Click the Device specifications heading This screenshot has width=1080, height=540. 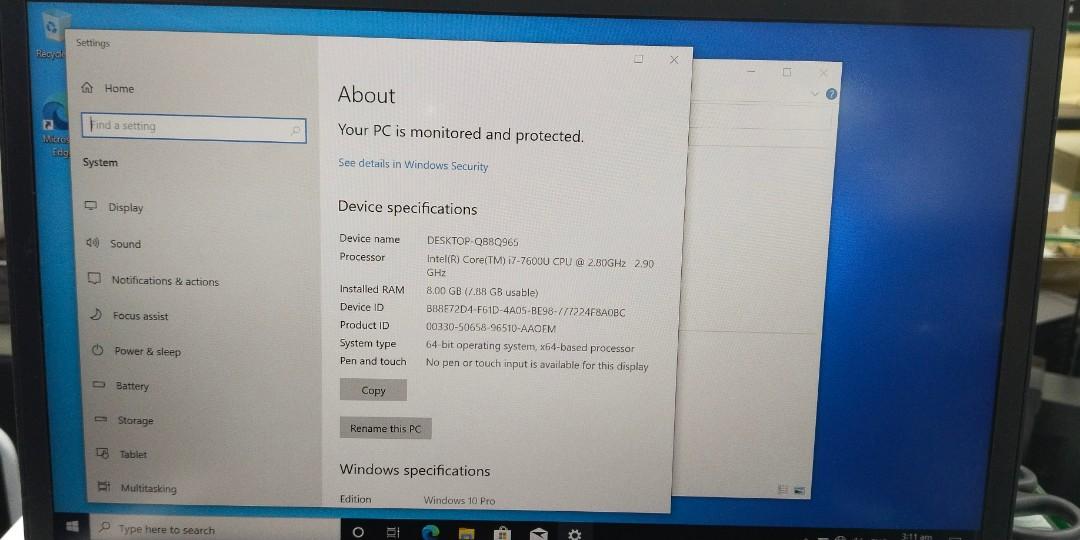(x=407, y=208)
